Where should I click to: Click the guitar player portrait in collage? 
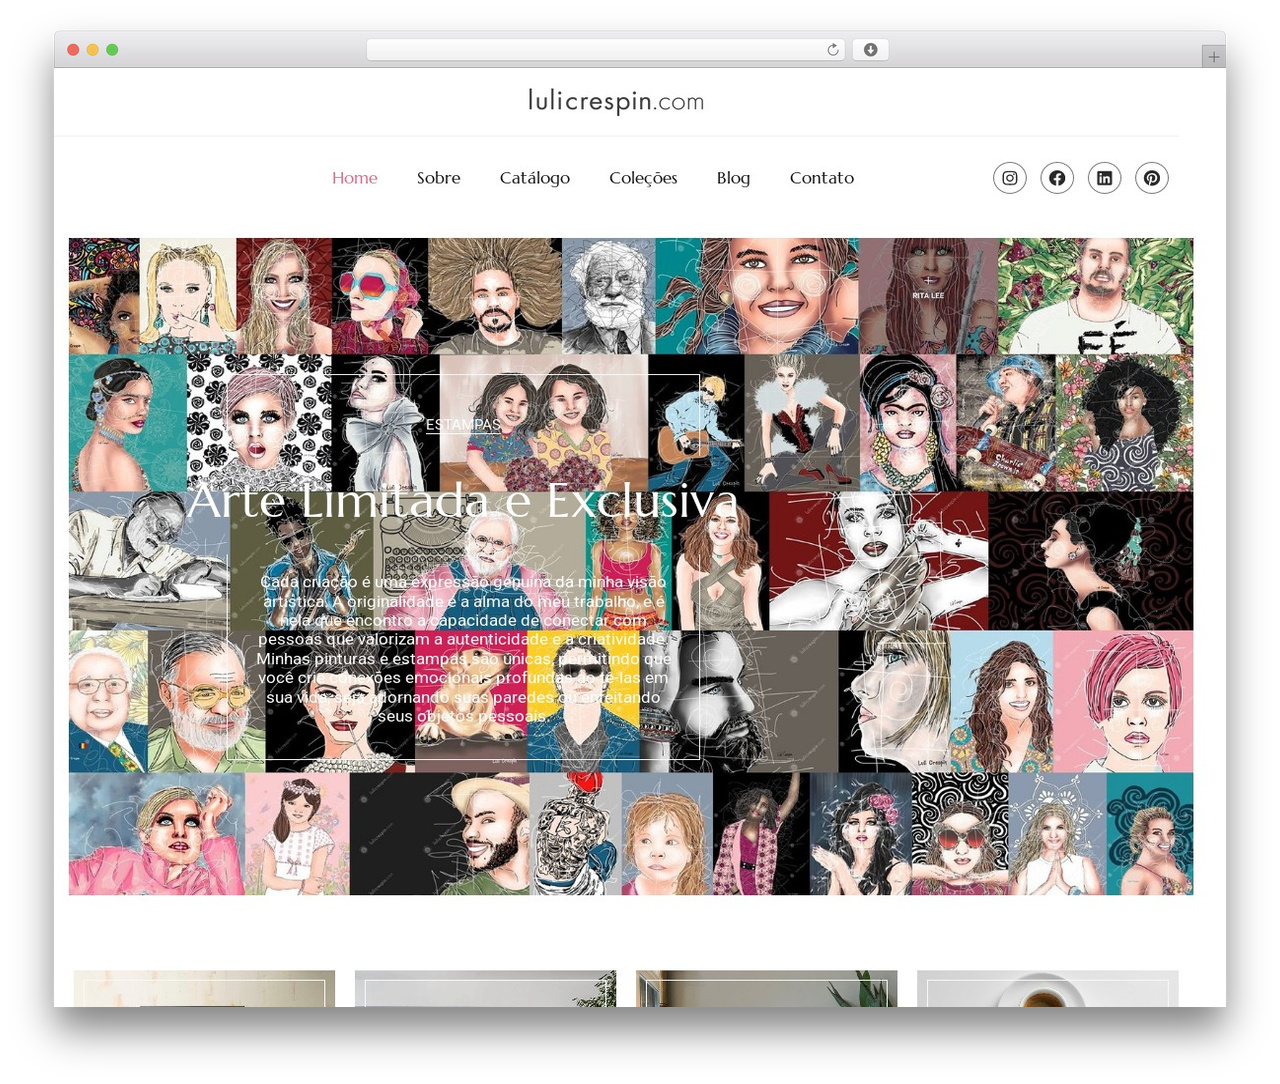(x=696, y=423)
